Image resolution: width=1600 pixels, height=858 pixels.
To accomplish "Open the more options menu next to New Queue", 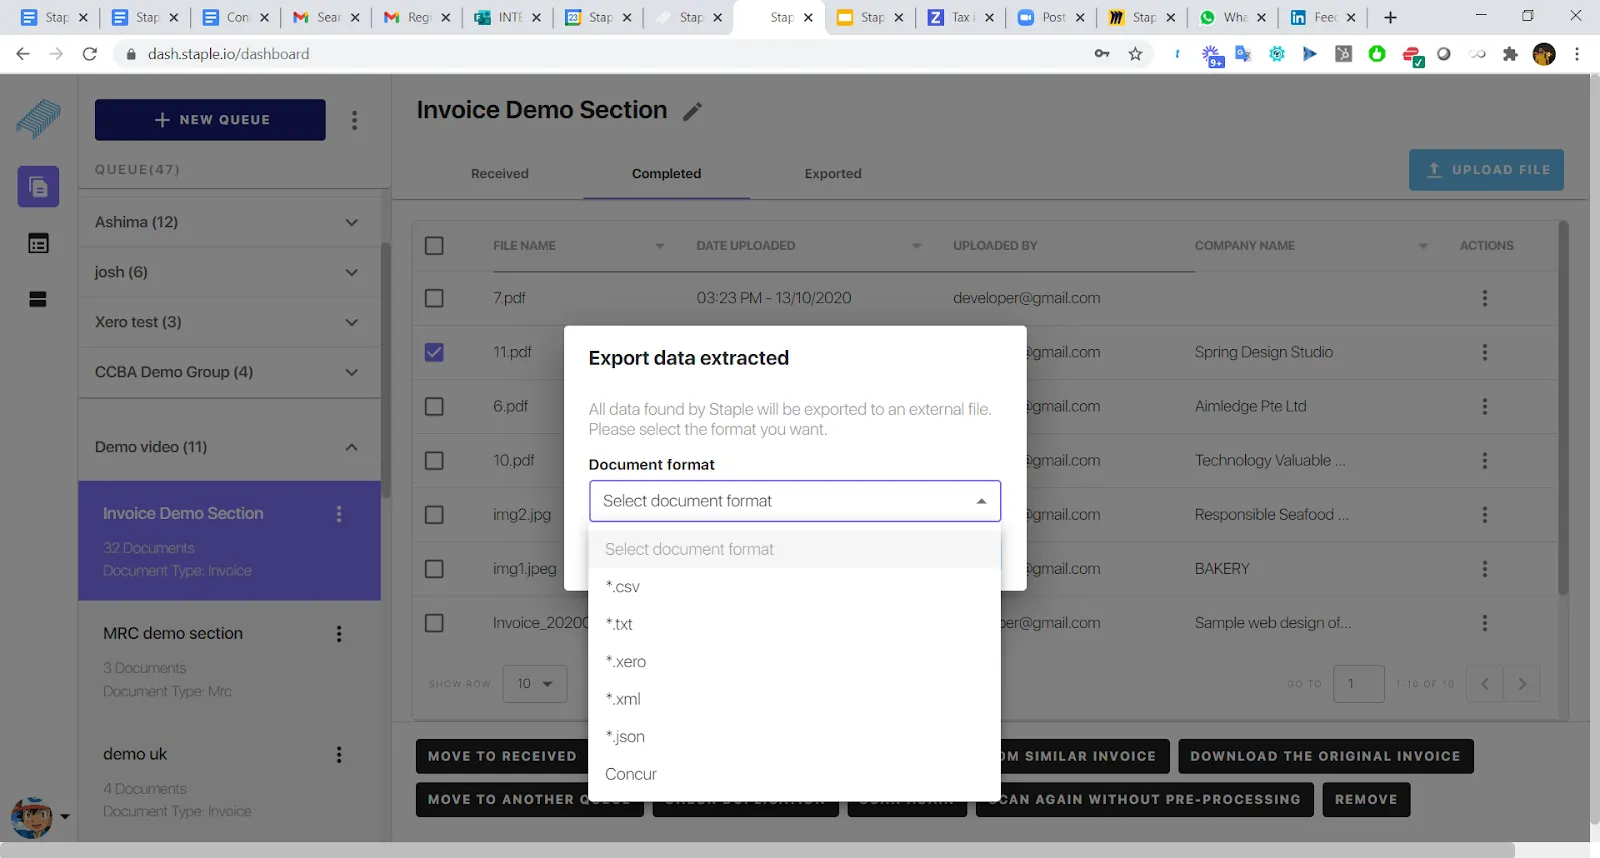I will pyautogui.click(x=354, y=120).
